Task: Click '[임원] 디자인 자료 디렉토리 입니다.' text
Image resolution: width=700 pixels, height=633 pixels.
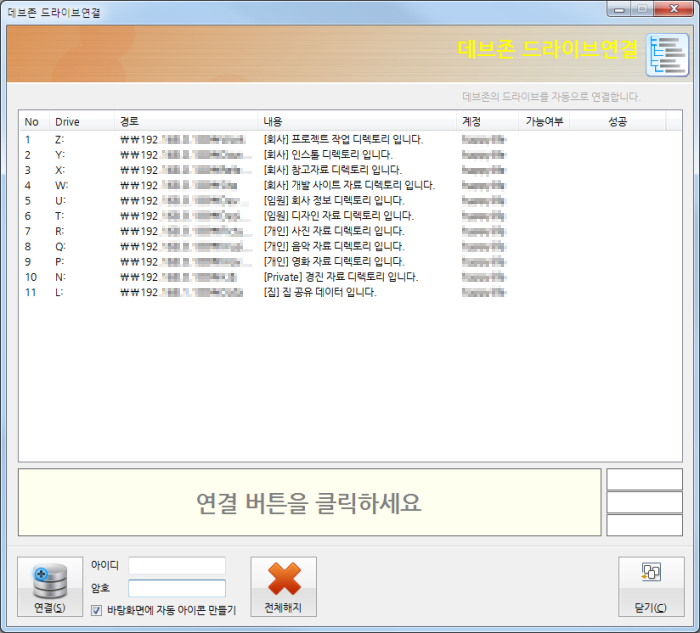Action: (x=338, y=216)
